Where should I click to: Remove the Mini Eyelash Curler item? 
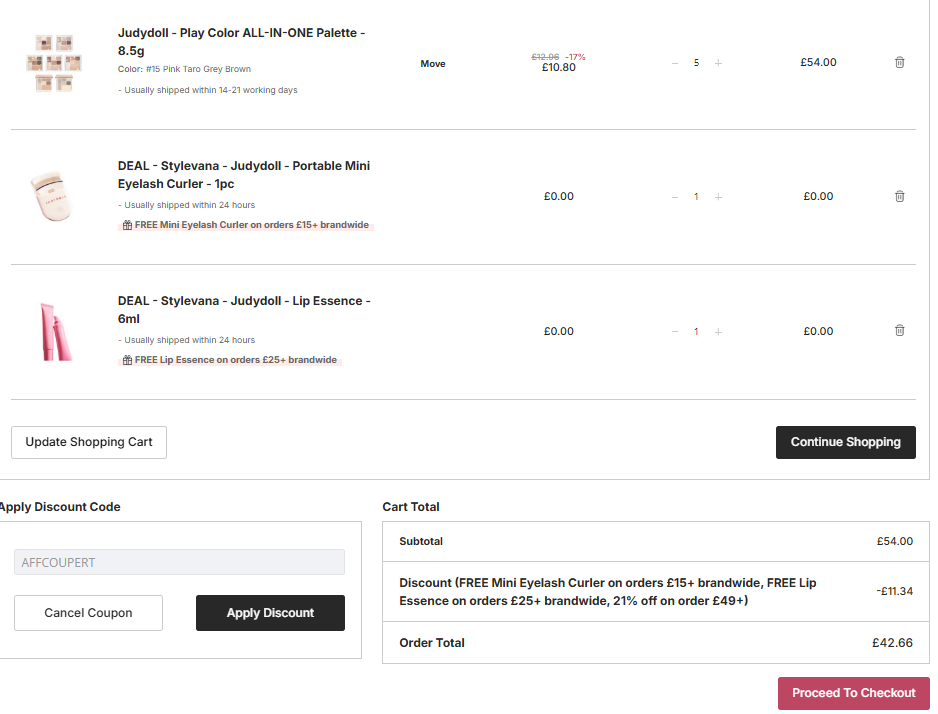click(x=899, y=196)
